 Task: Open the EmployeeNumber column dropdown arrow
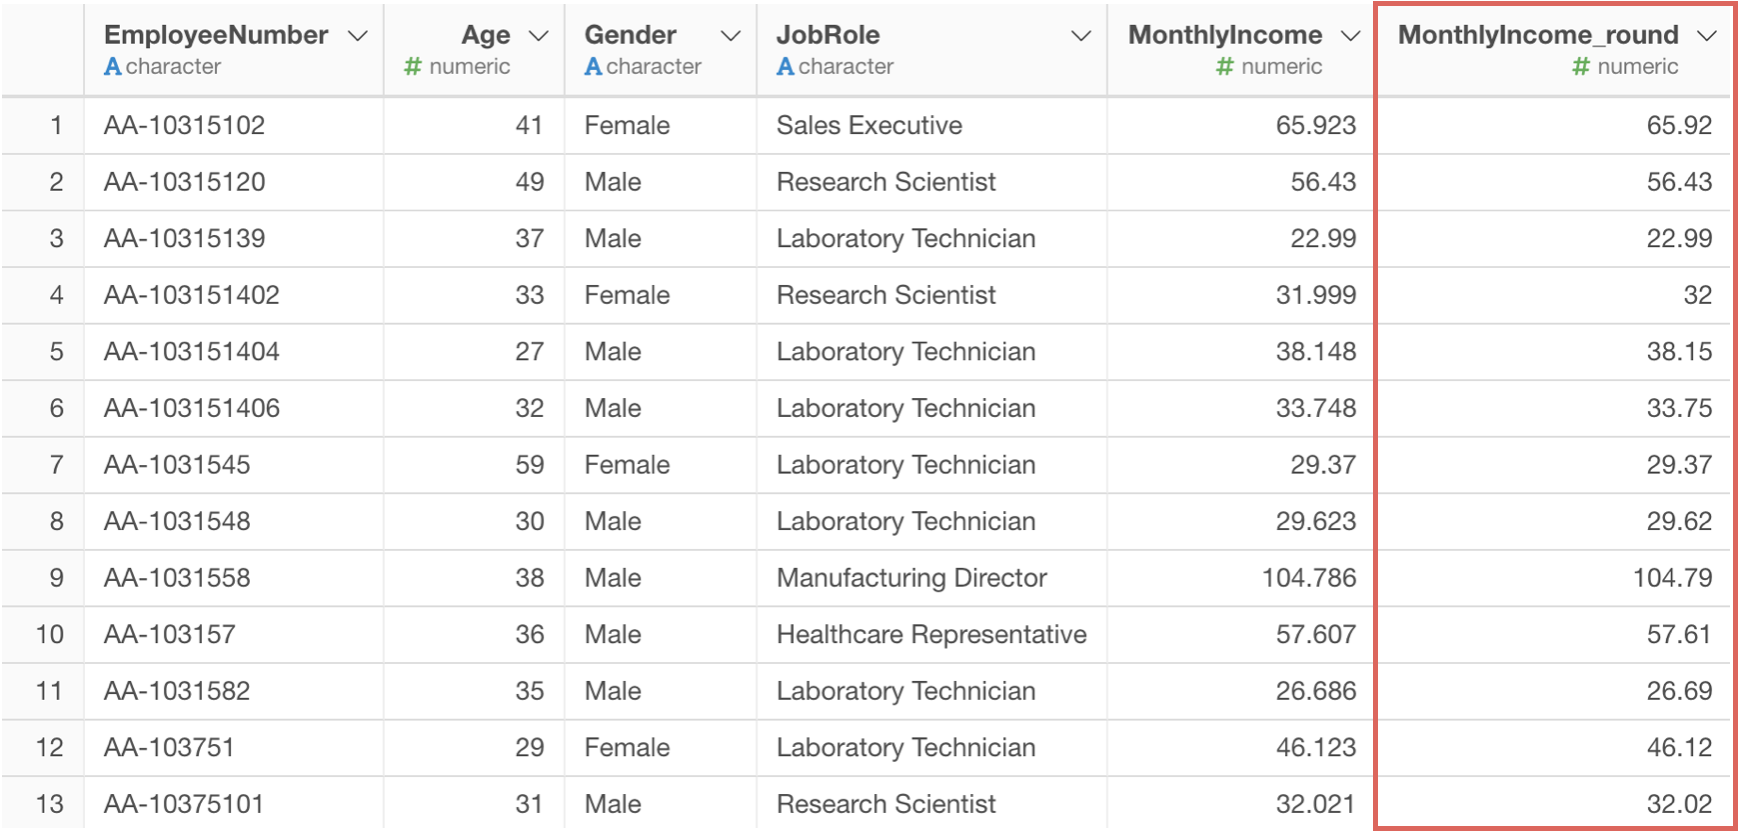coord(357,36)
